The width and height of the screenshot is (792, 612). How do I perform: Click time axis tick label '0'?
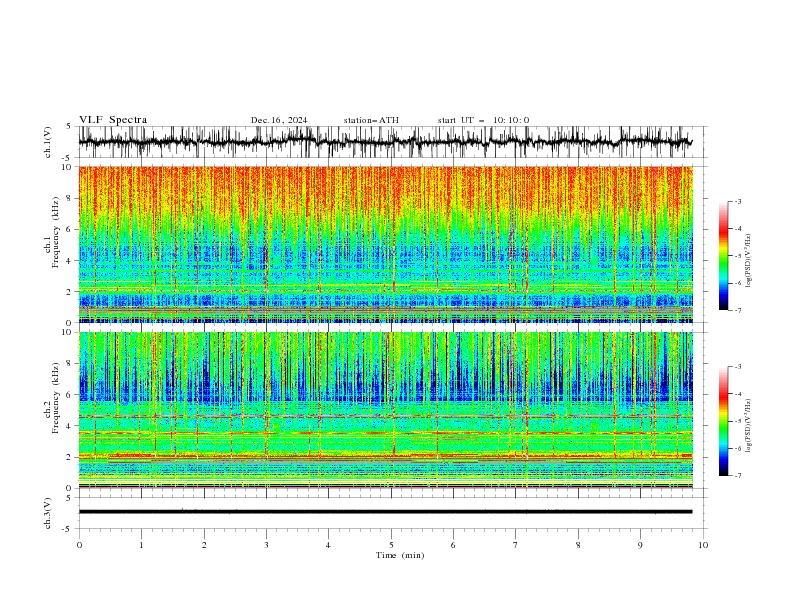click(x=79, y=545)
